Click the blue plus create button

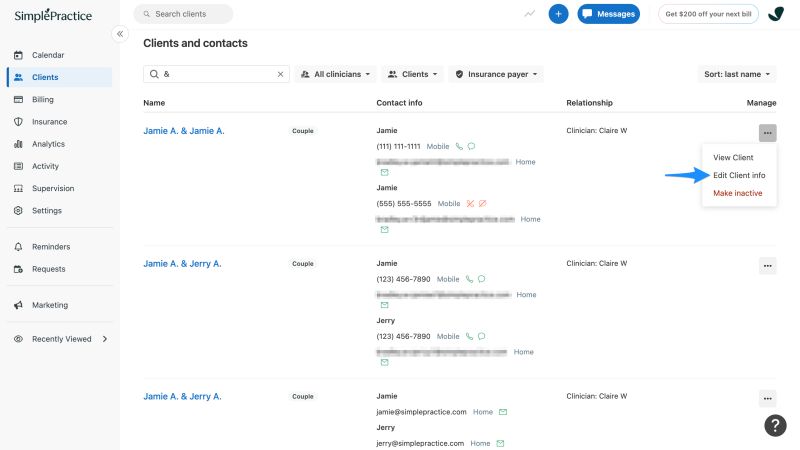coord(558,14)
